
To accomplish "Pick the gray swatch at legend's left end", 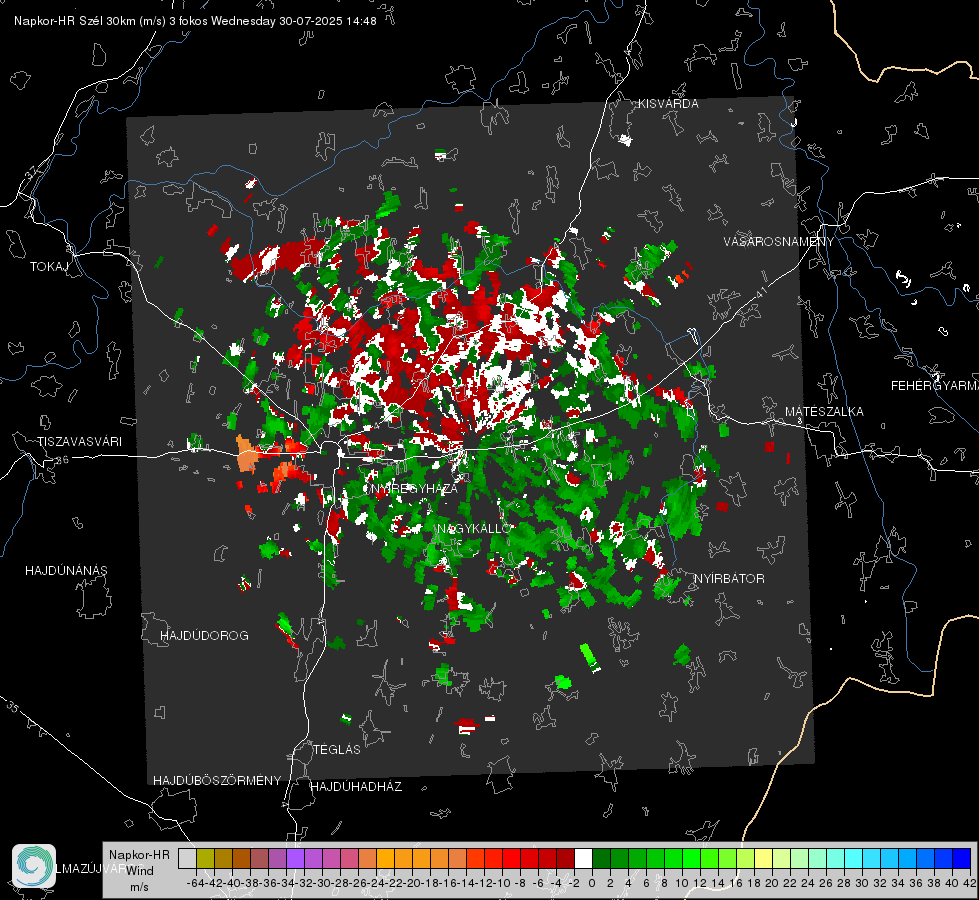I will (x=187, y=858).
